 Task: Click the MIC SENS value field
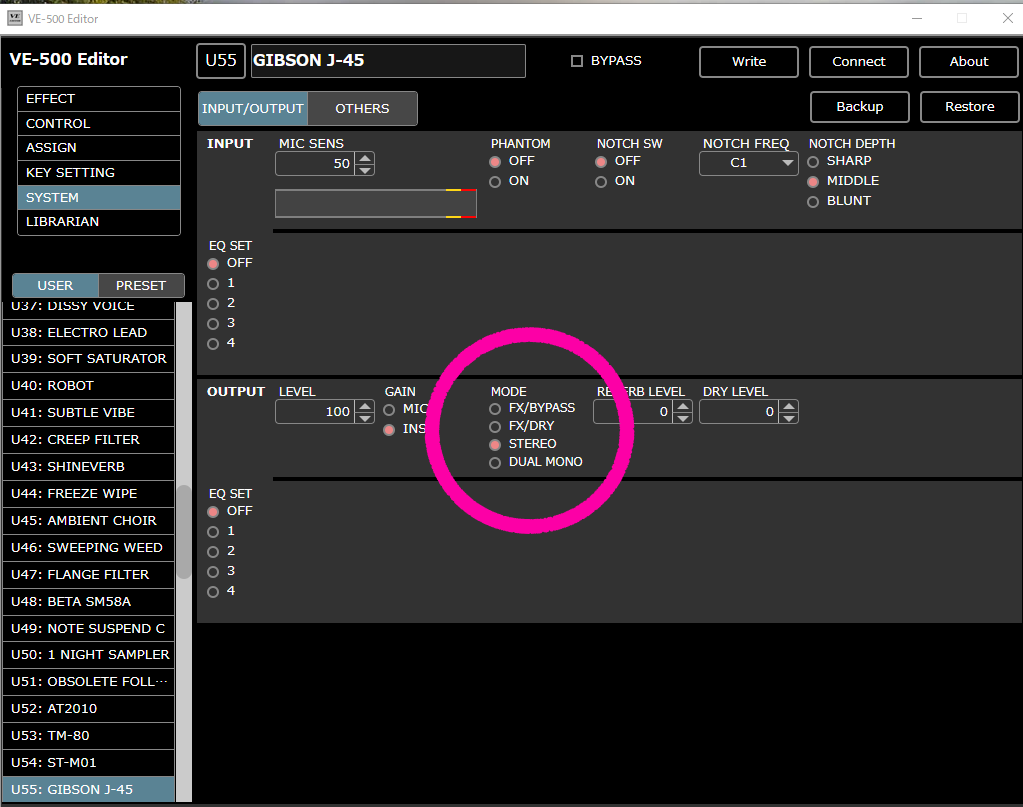point(316,164)
